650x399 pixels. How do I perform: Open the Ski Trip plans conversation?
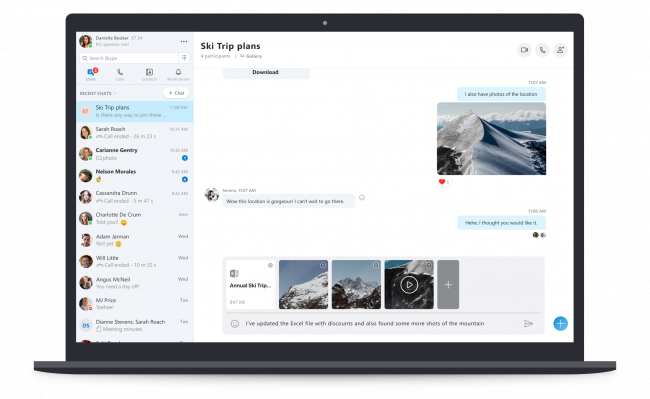(135, 111)
